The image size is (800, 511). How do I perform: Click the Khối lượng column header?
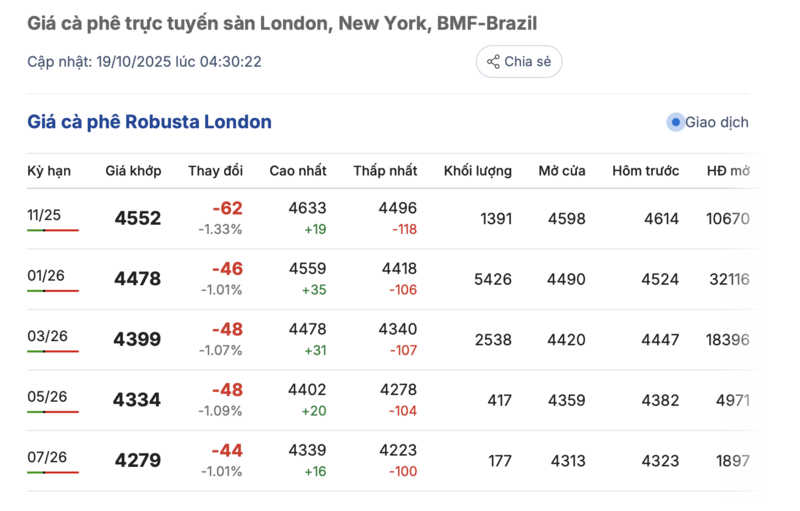478,171
